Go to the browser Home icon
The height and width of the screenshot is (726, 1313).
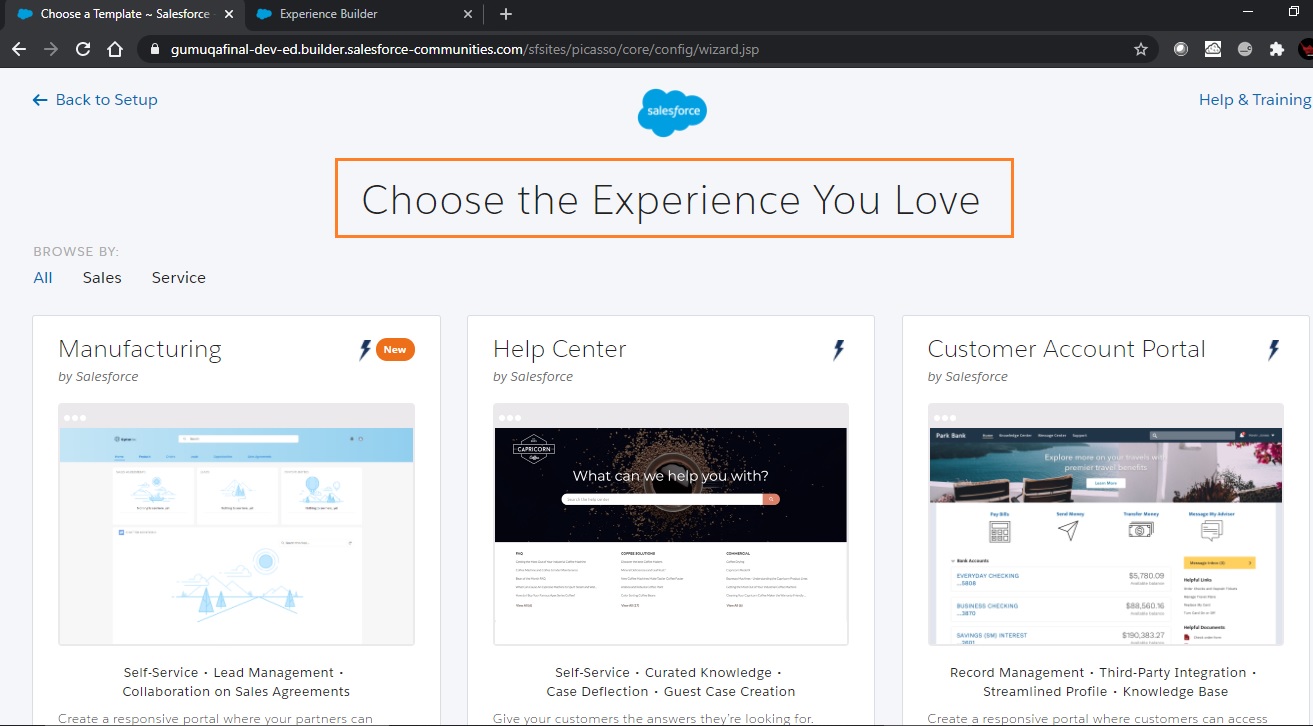(115, 49)
